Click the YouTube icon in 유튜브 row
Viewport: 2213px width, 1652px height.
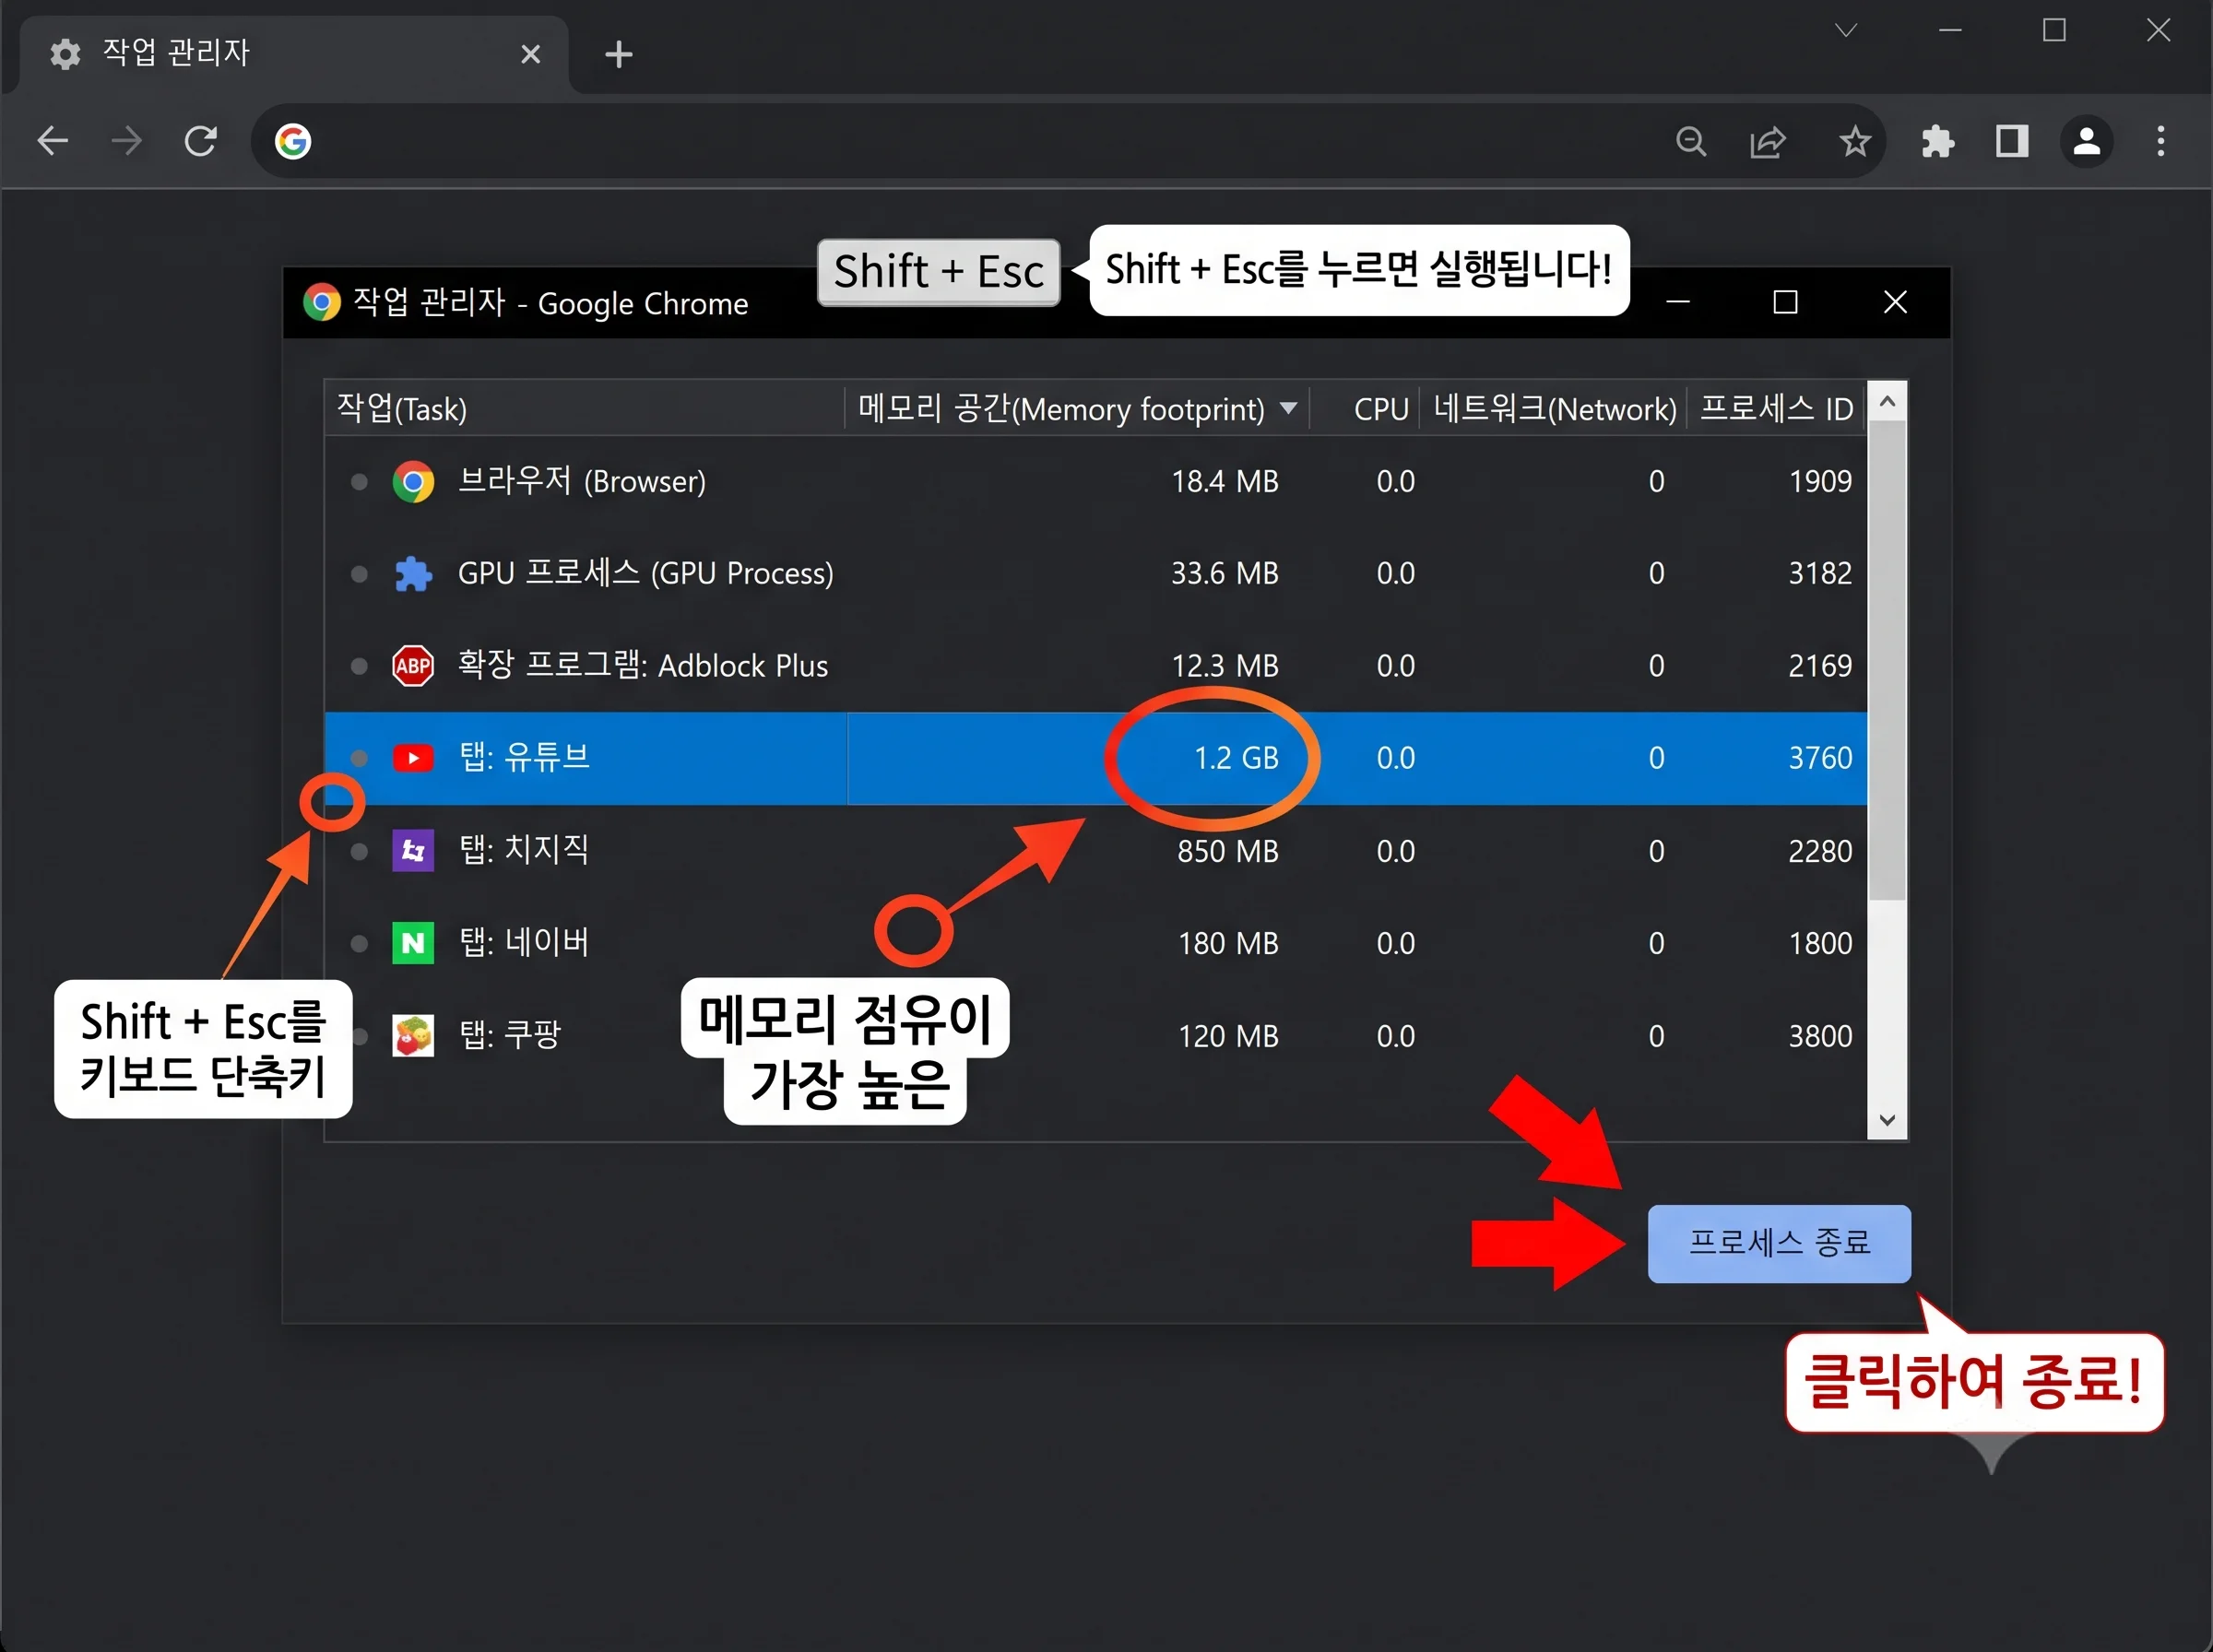[x=413, y=758]
